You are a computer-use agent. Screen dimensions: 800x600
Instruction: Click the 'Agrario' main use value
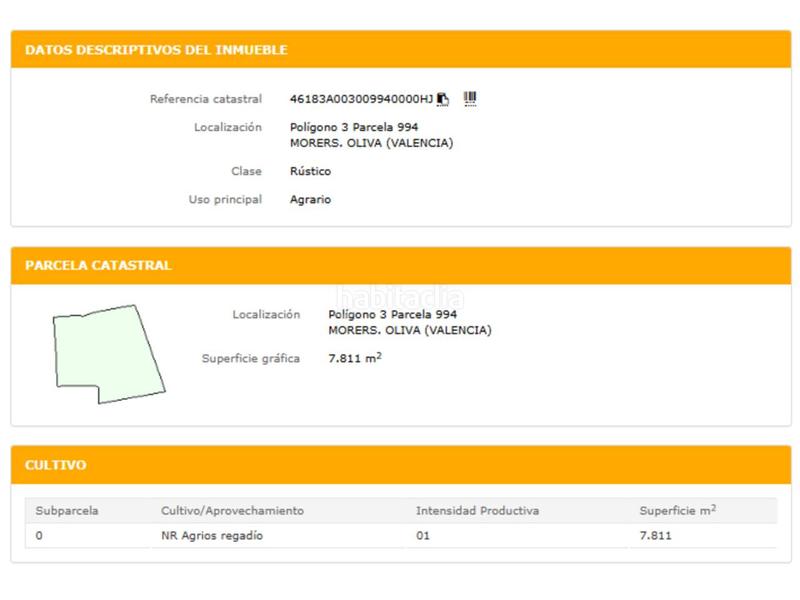[310, 199]
